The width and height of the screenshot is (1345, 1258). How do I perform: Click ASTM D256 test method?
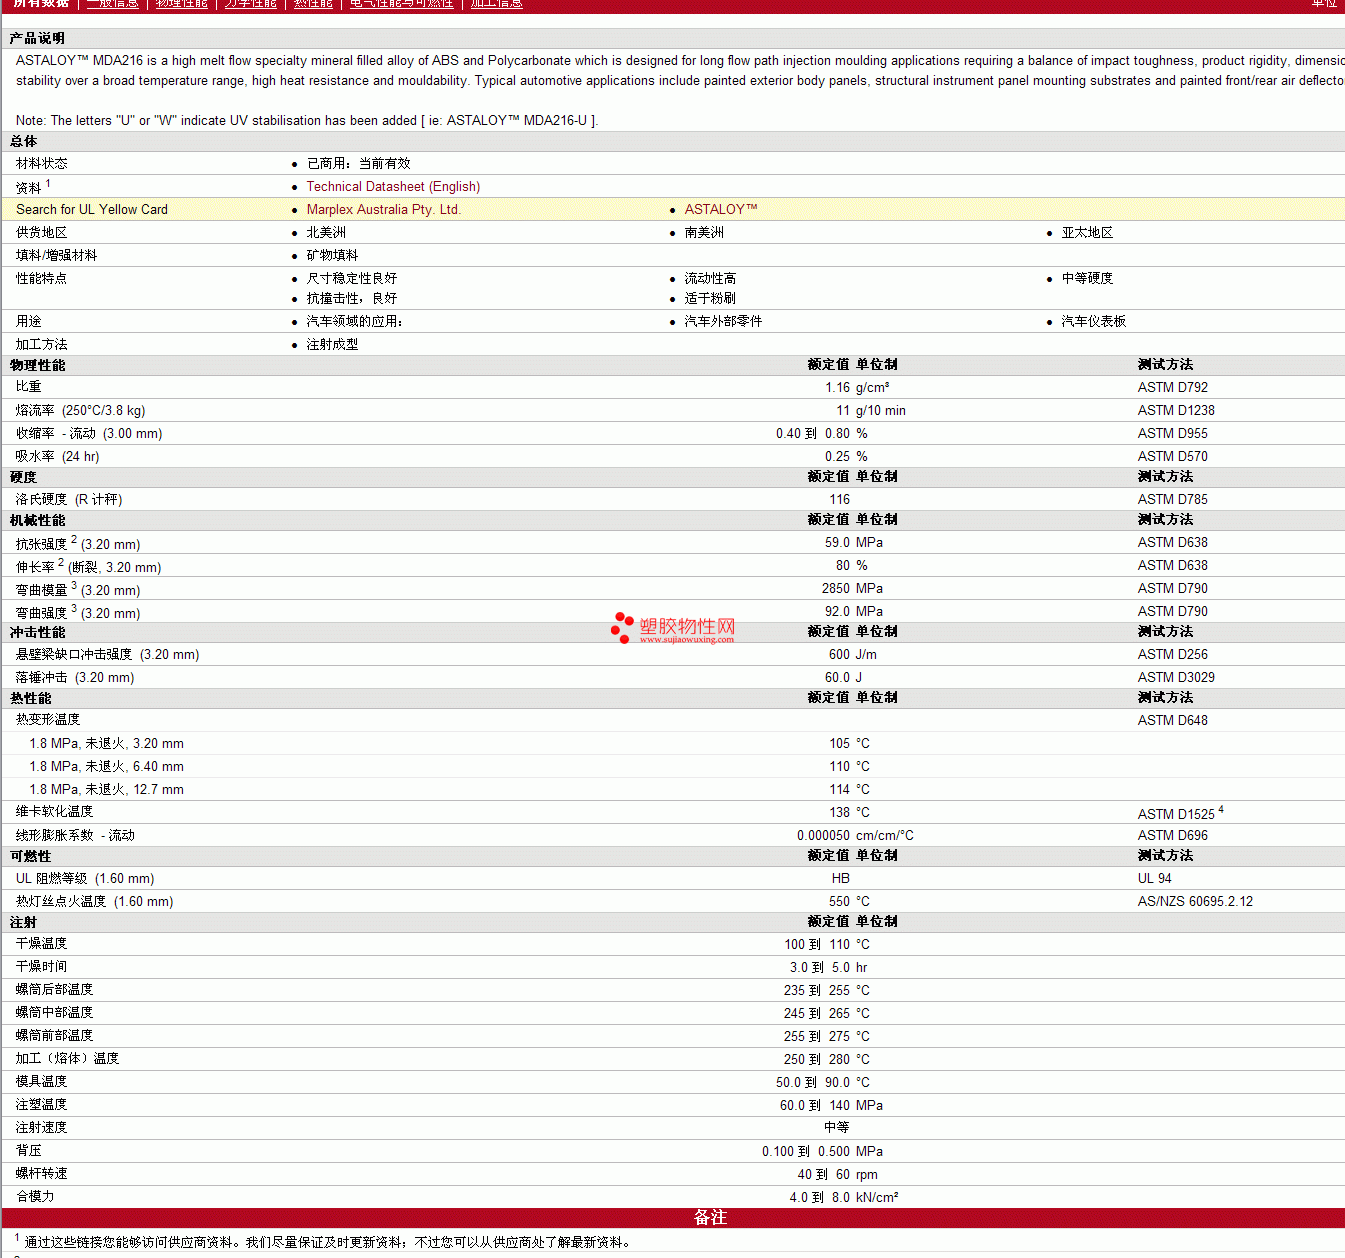1172,655
